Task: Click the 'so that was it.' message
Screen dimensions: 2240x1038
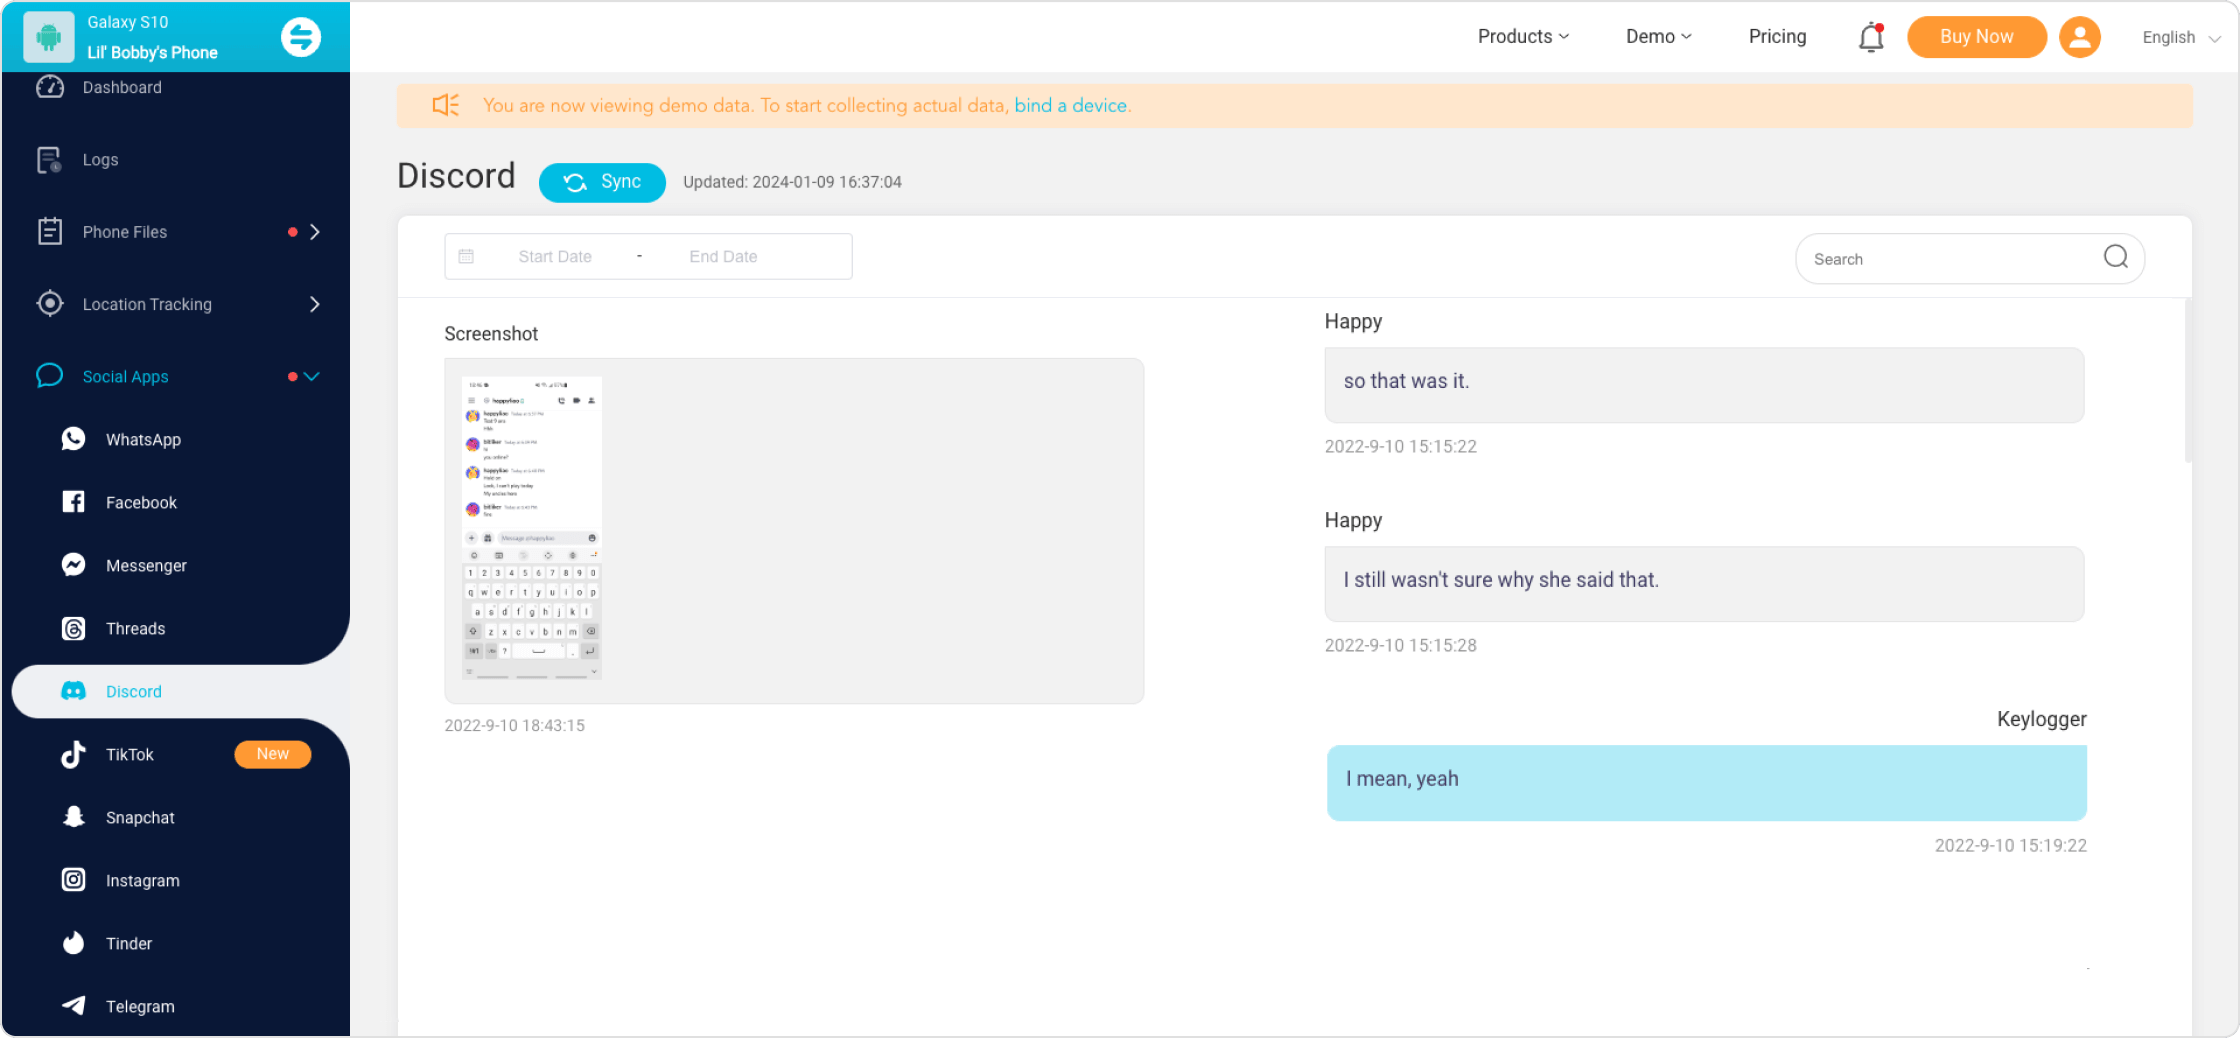Action: click(x=1704, y=385)
